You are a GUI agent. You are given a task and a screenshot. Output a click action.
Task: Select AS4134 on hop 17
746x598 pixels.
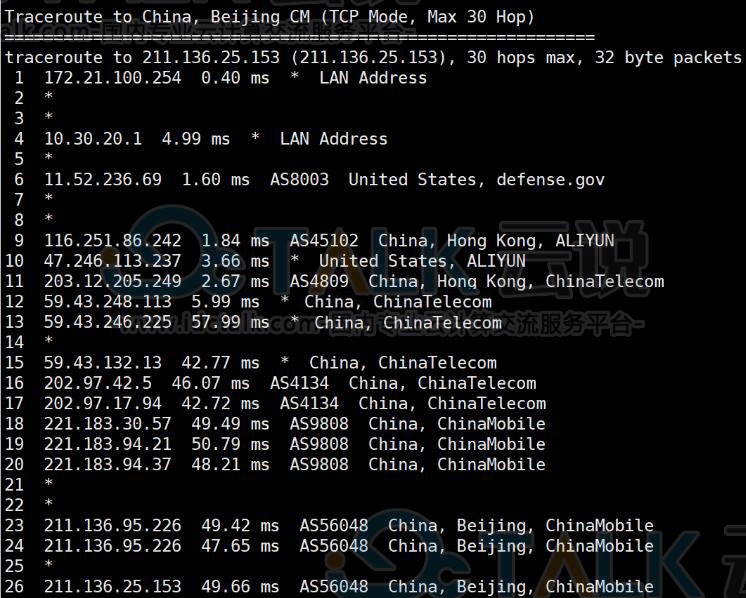click(x=309, y=403)
